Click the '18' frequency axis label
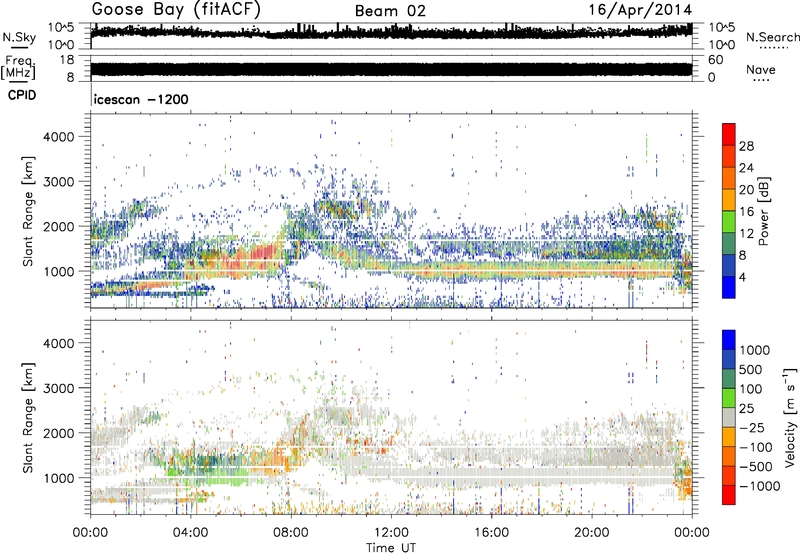This screenshot has width=800, height=554. pyautogui.click(x=67, y=60)
